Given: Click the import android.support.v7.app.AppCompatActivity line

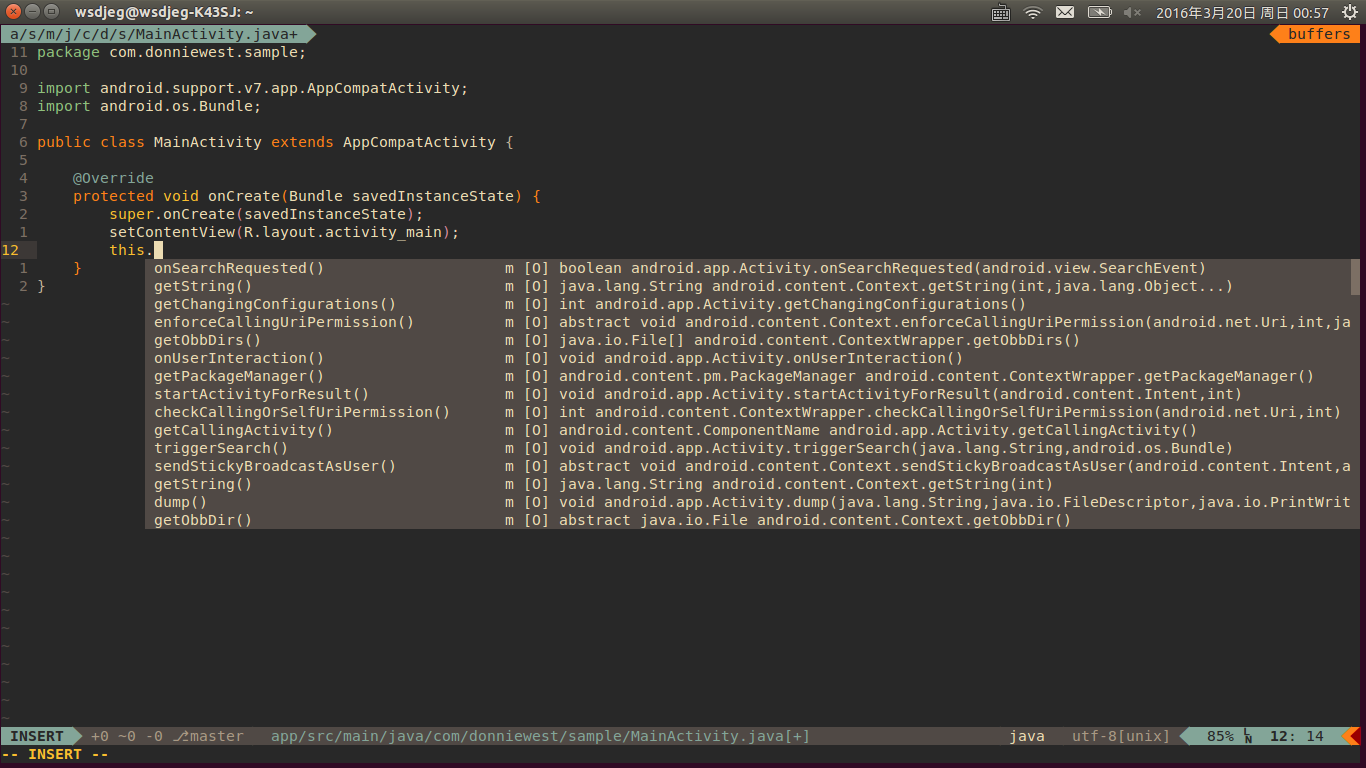Looking at the screenshot, I should [x=253, y=88].
